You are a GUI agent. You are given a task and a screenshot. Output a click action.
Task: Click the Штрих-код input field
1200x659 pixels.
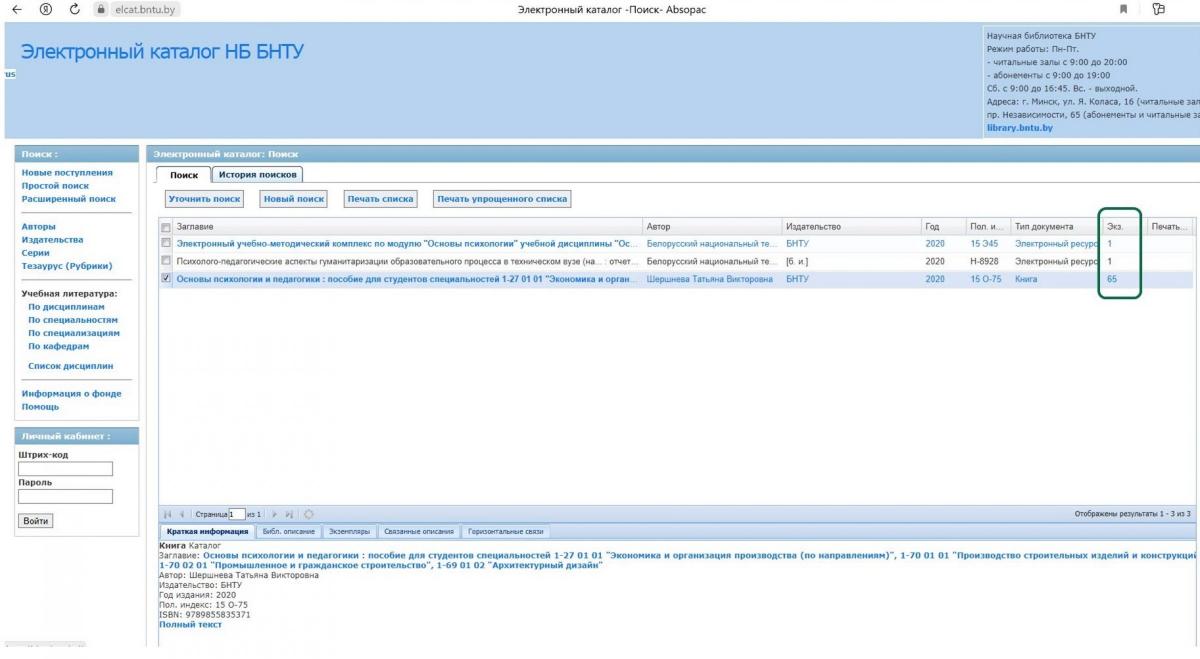click(x=65, y=469)
